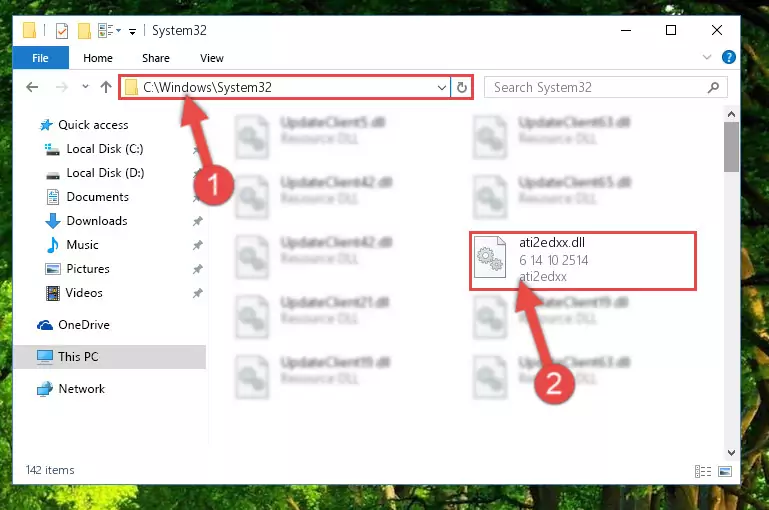The width and height of the screenshot is (769, 510).
Task: Click the Downloads blue arrow icon
Action: [53, 221]
